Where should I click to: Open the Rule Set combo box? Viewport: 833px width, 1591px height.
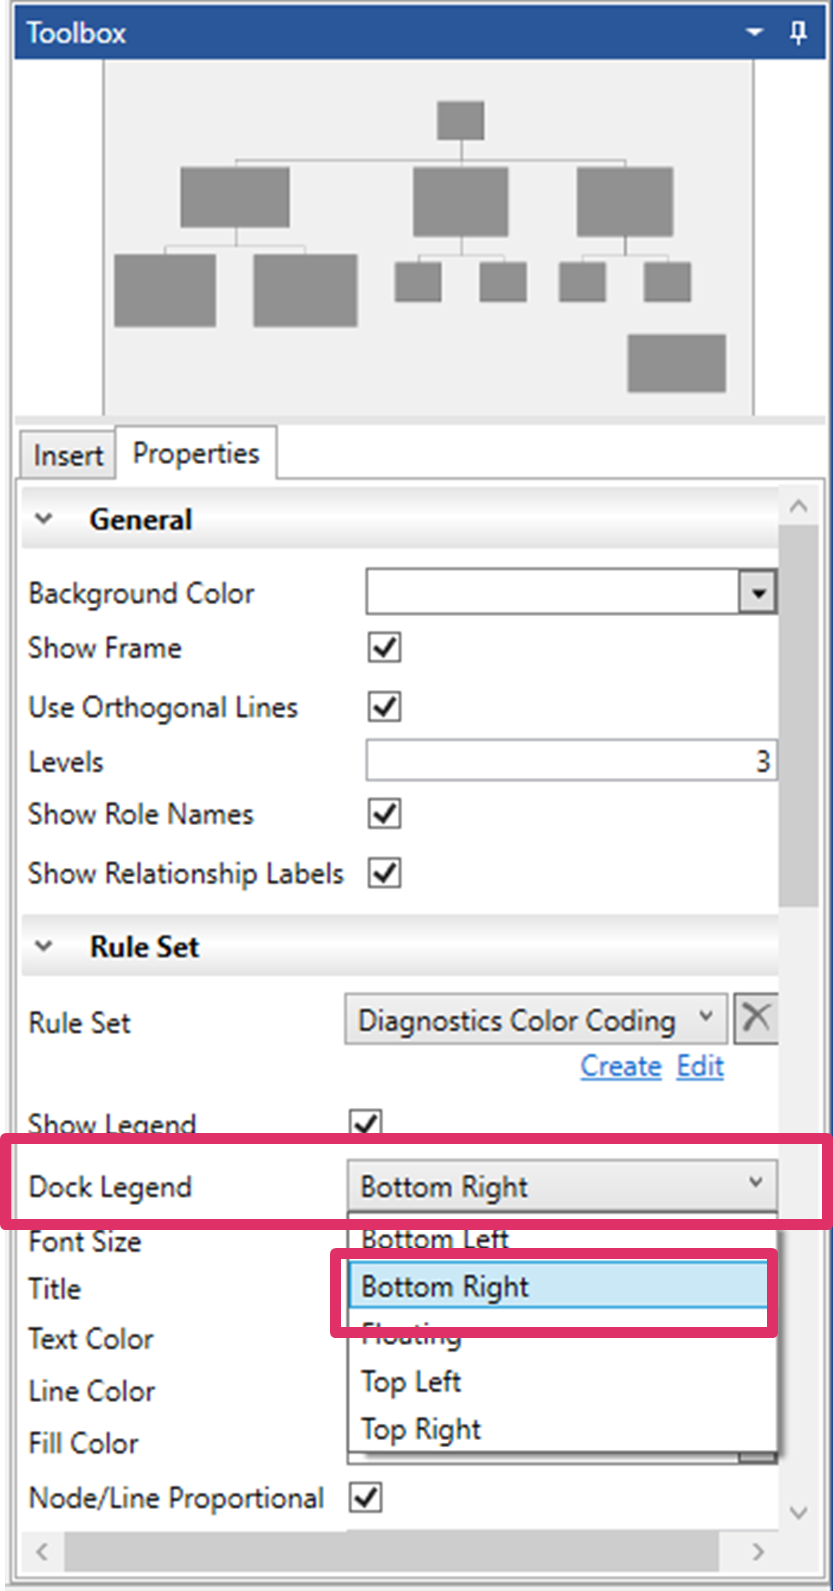tap(535, 1020)
